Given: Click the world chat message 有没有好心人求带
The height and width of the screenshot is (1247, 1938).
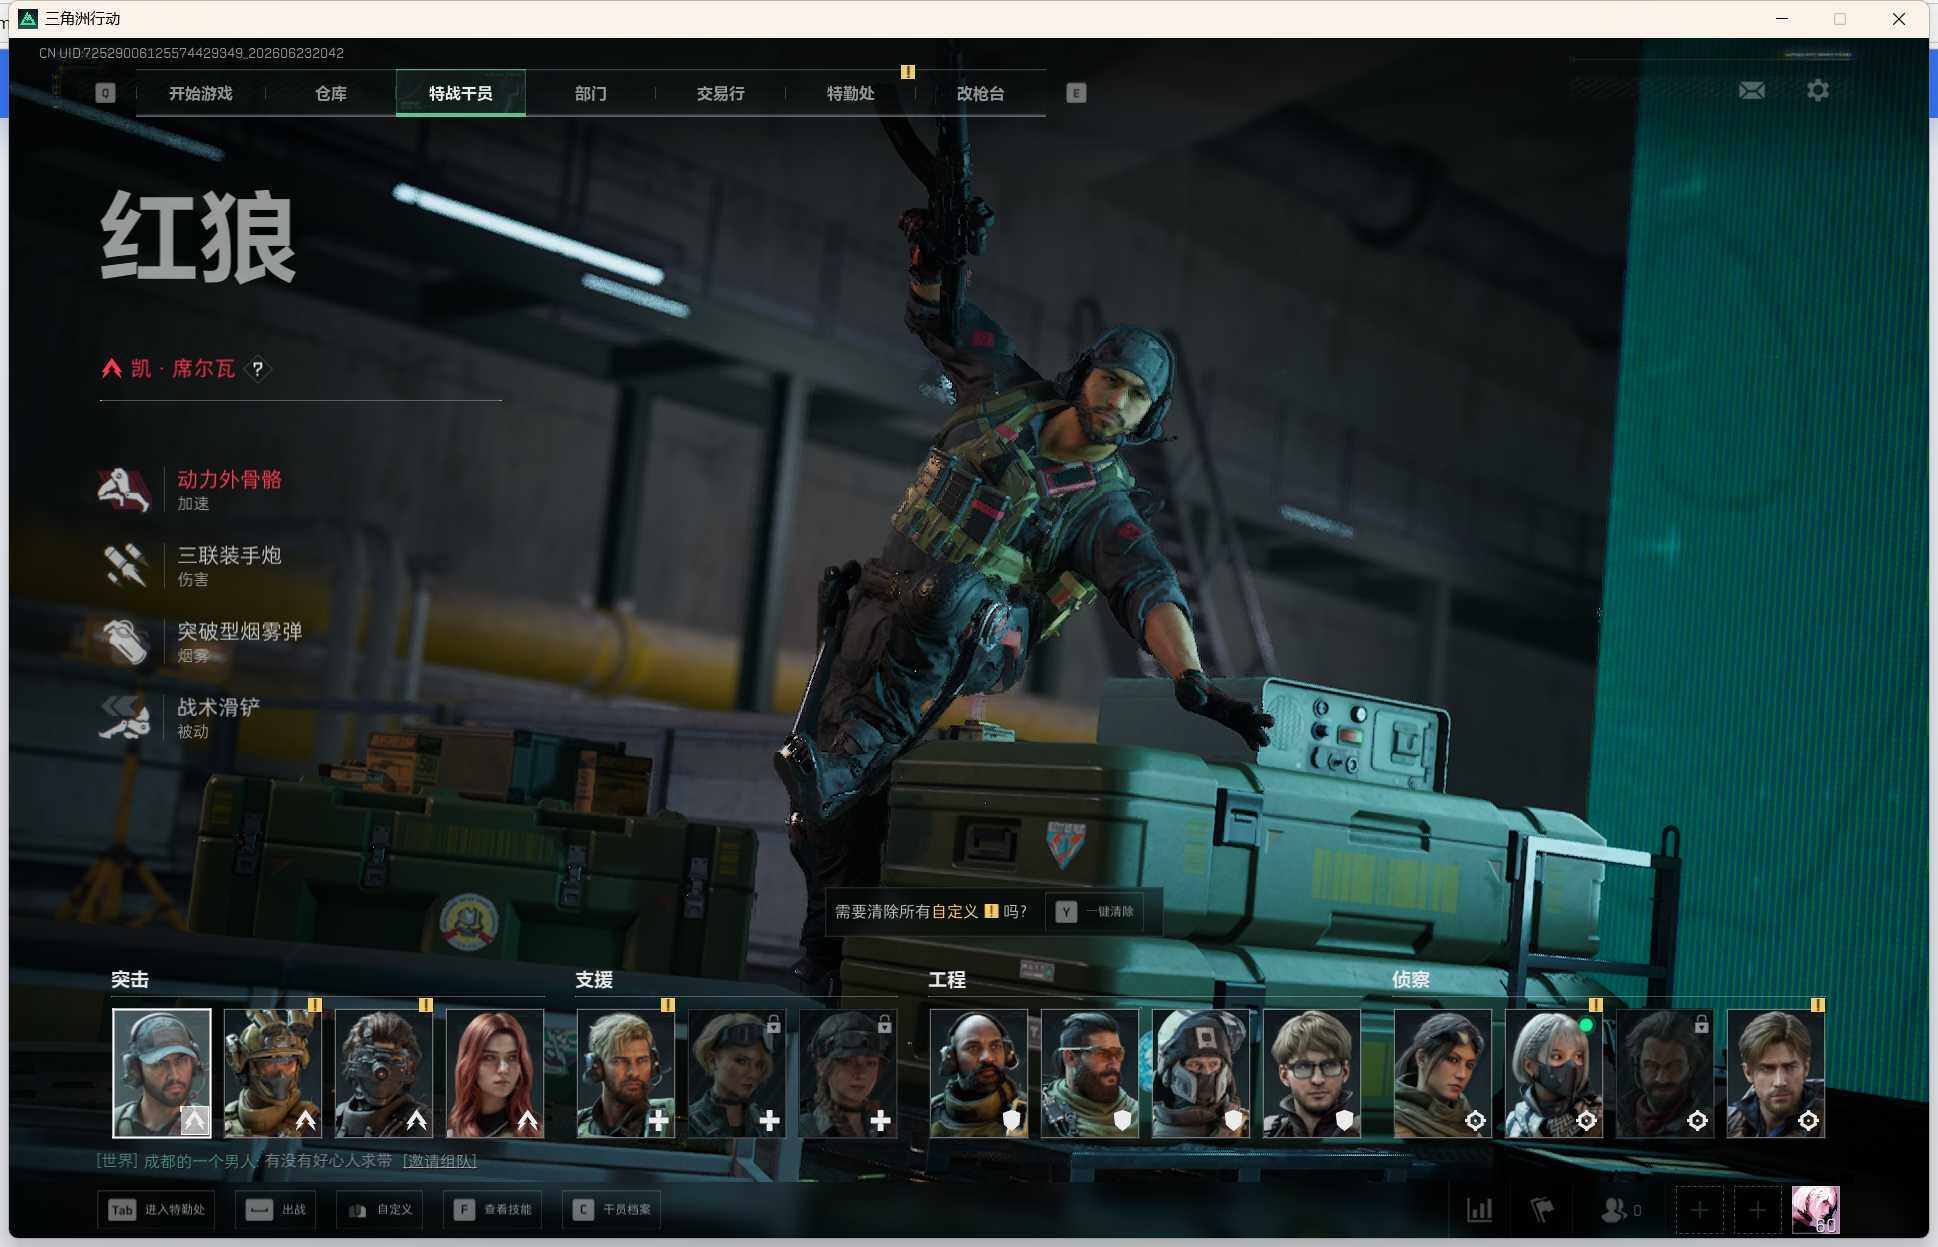Looking at the screenshot, I should tap(329, 1161).
